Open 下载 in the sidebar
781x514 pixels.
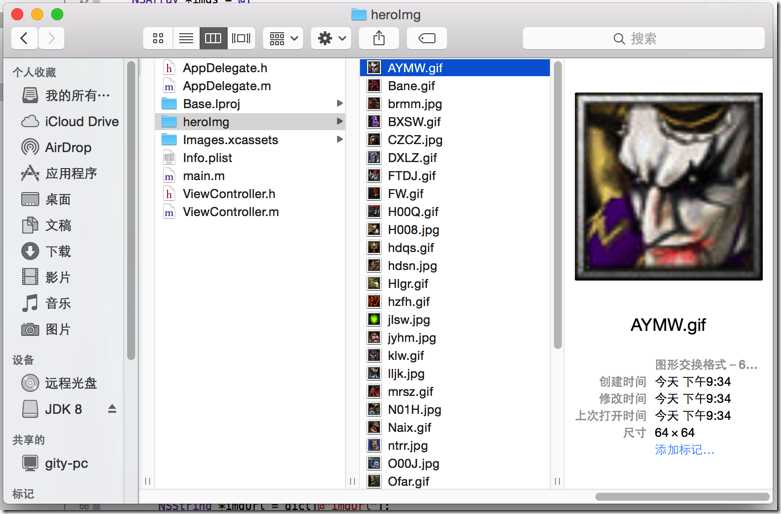[x=46, y=251]
